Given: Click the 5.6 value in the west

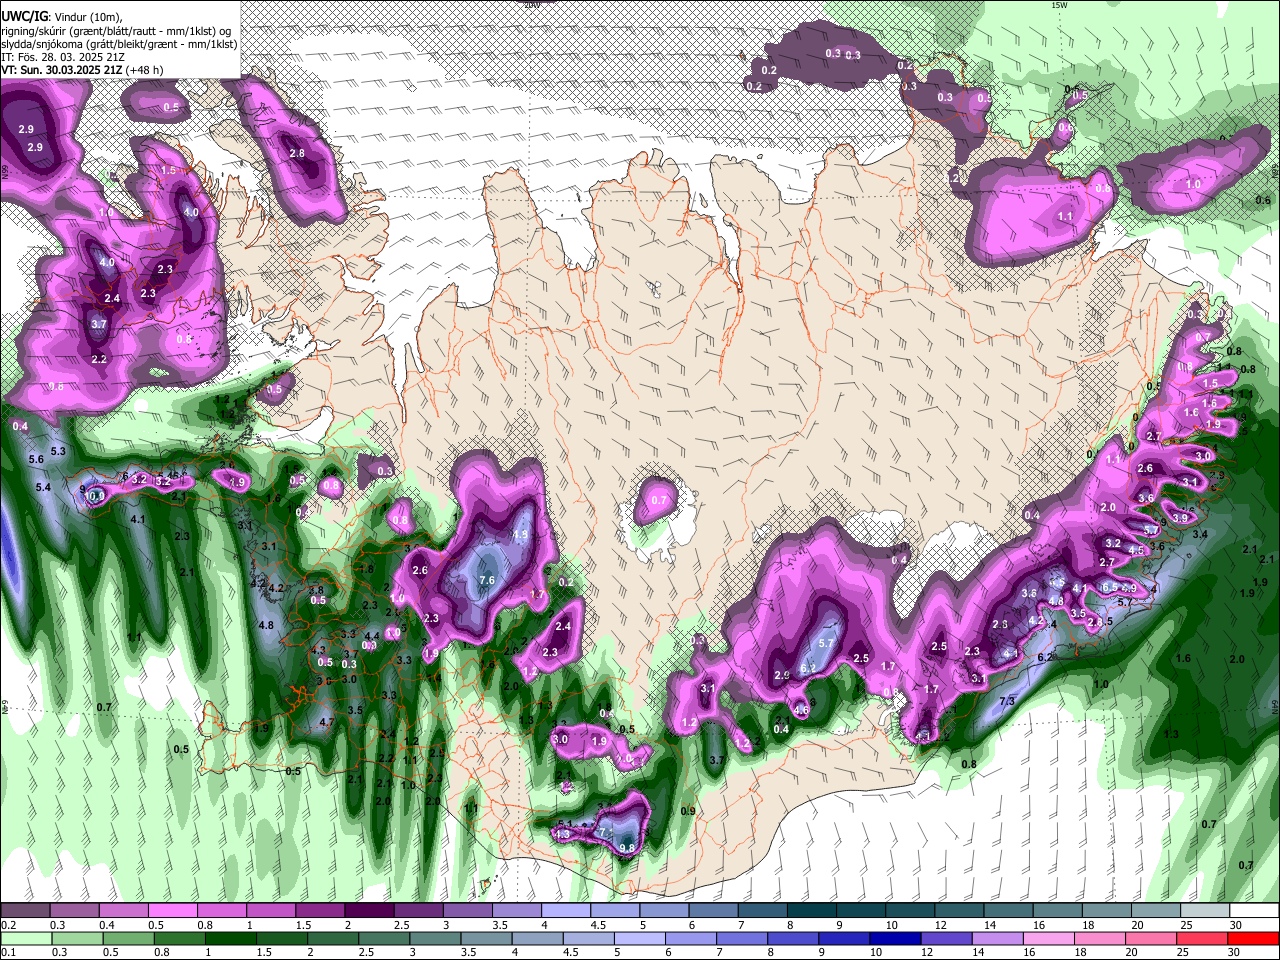Looking at the screenshot, I should [x=37, y=459].
